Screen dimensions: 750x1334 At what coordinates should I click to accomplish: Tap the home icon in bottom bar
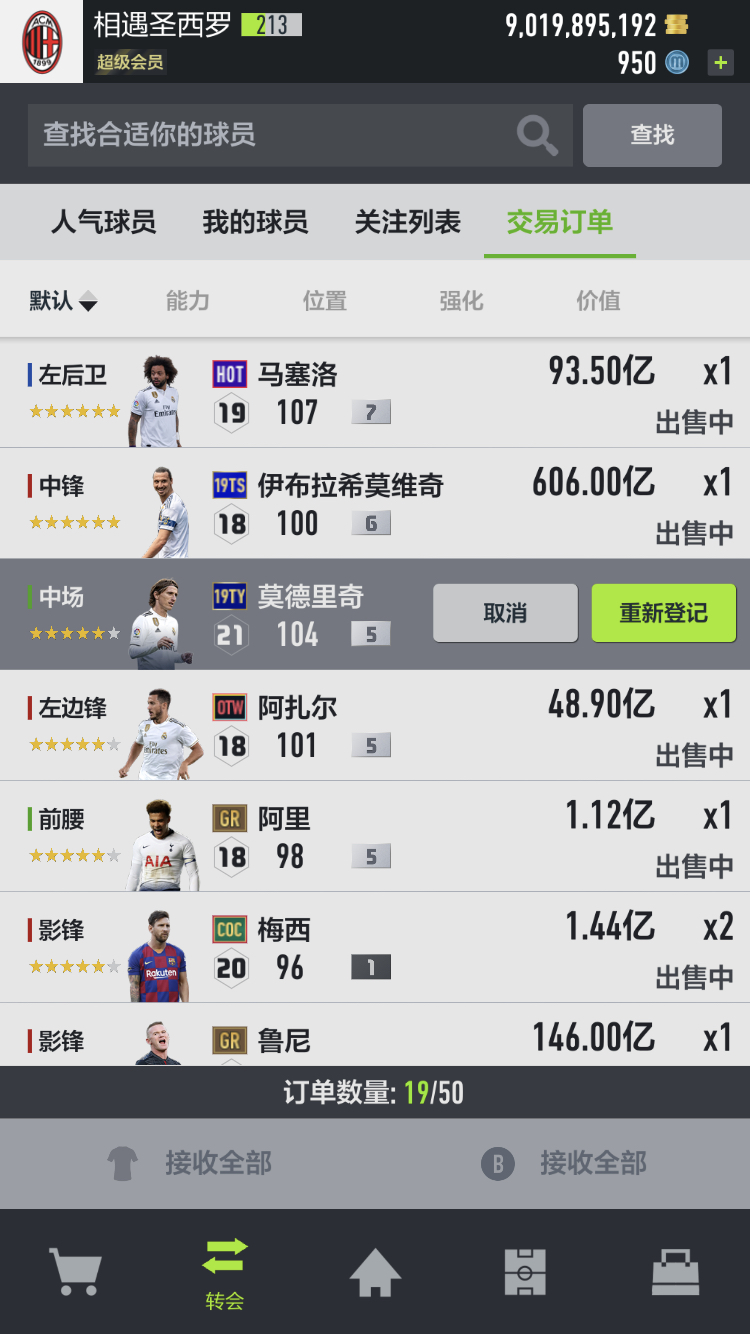point(375,1273)
